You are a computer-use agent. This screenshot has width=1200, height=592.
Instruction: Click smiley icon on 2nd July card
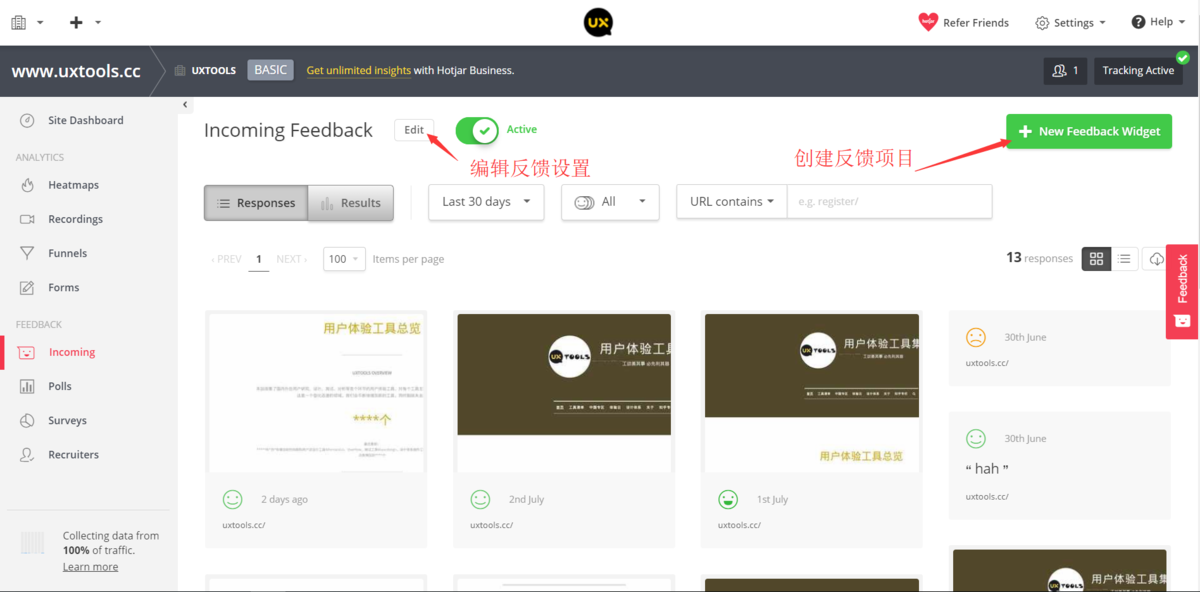coord(480,499)
